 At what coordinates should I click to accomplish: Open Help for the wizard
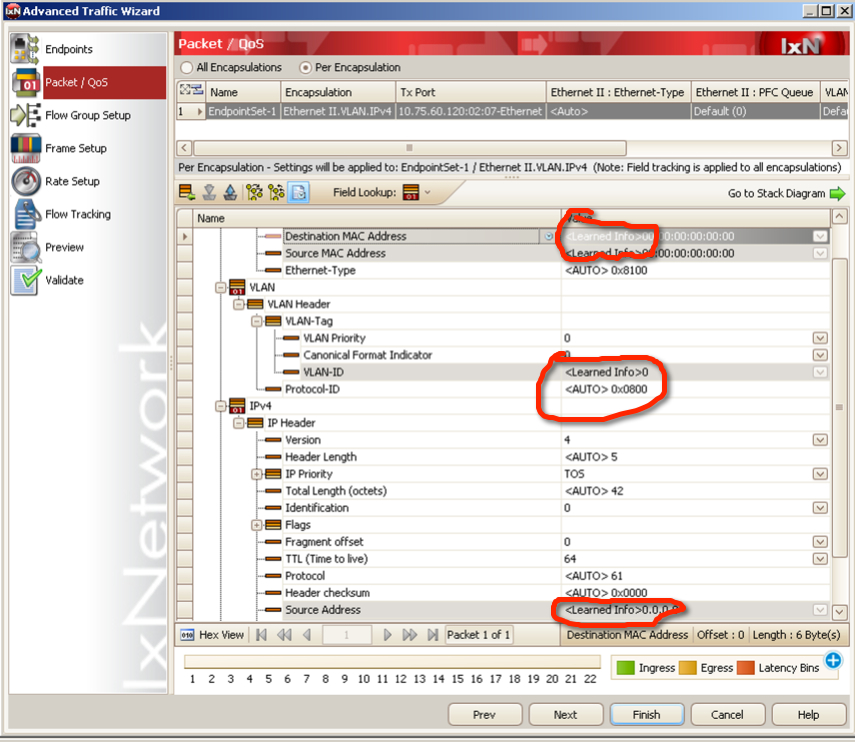(809, 715)
